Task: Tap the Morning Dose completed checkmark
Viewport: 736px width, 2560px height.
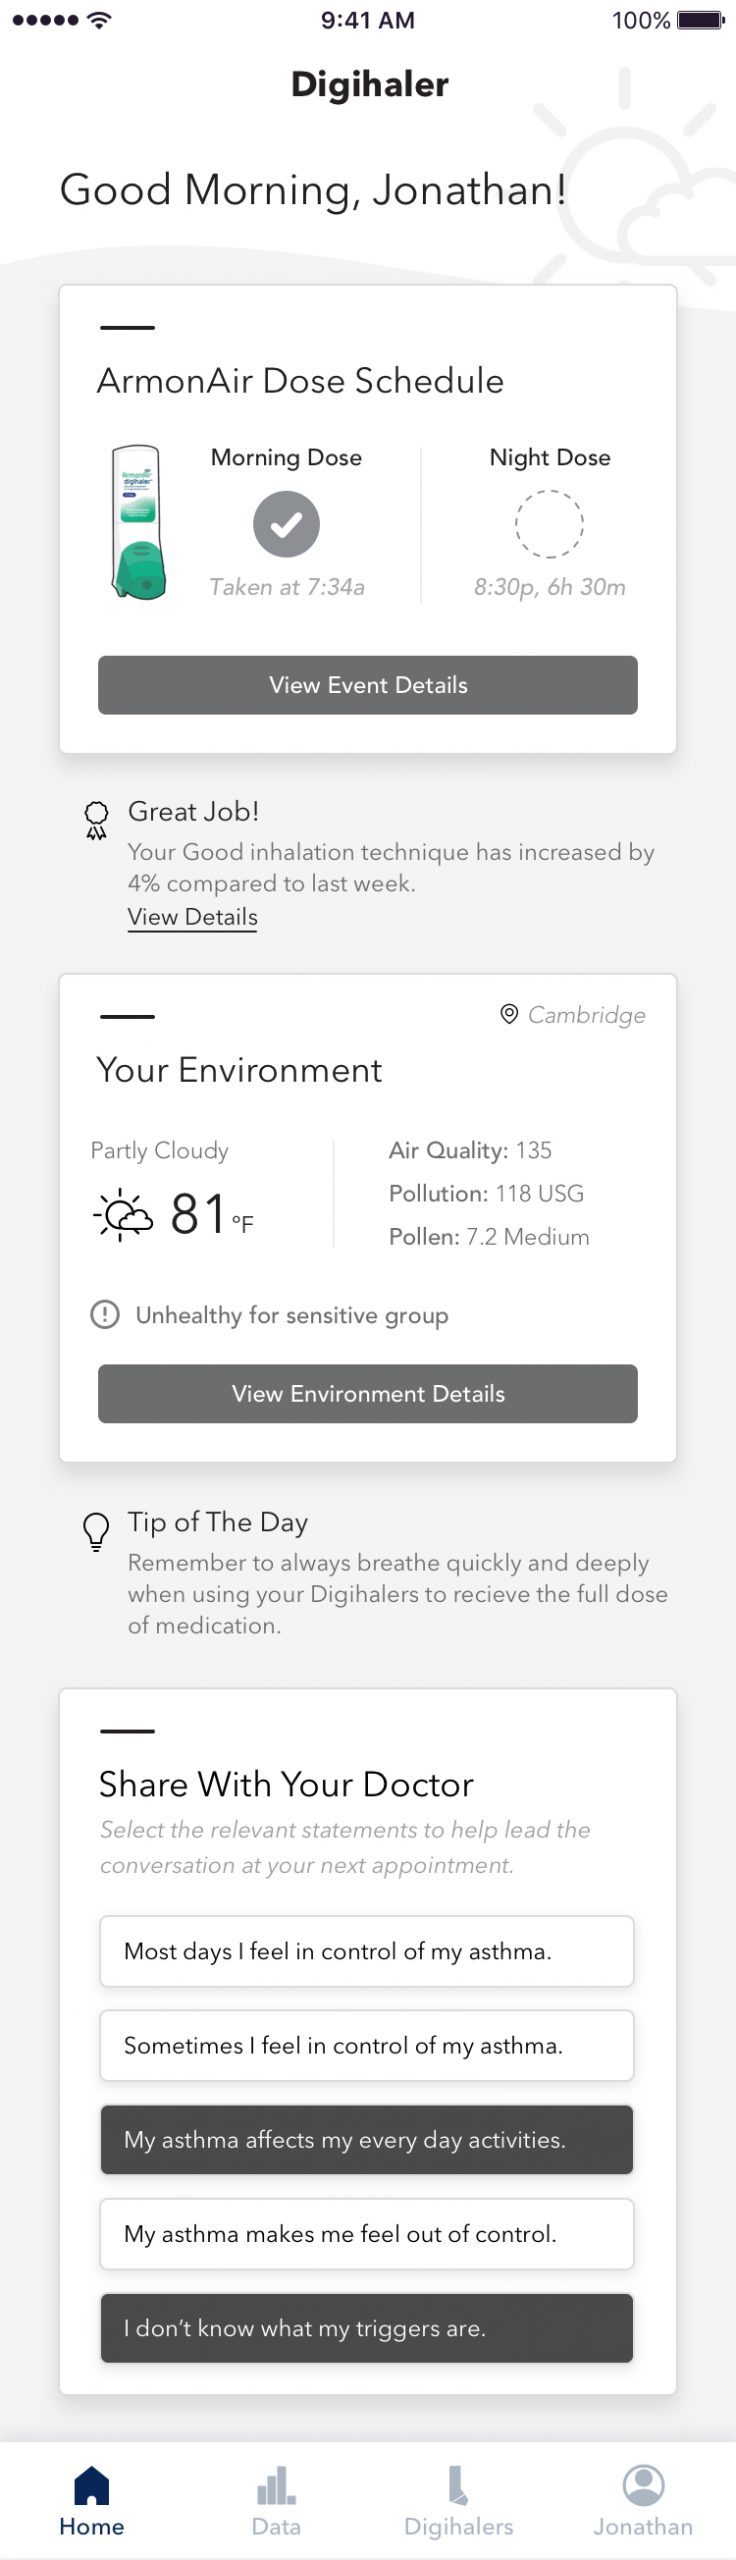Action: coord(286,523)
